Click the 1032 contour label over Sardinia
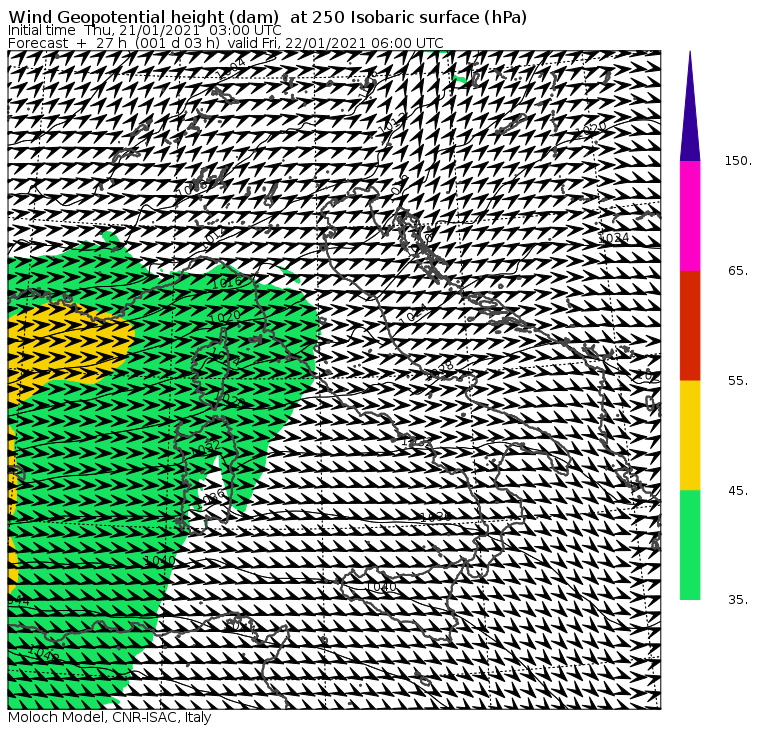 [206, 447]
